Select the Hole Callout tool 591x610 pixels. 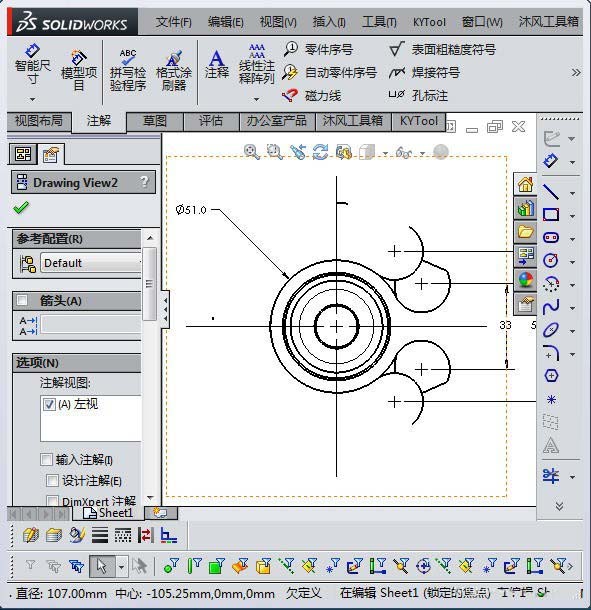tap(418, 95)
